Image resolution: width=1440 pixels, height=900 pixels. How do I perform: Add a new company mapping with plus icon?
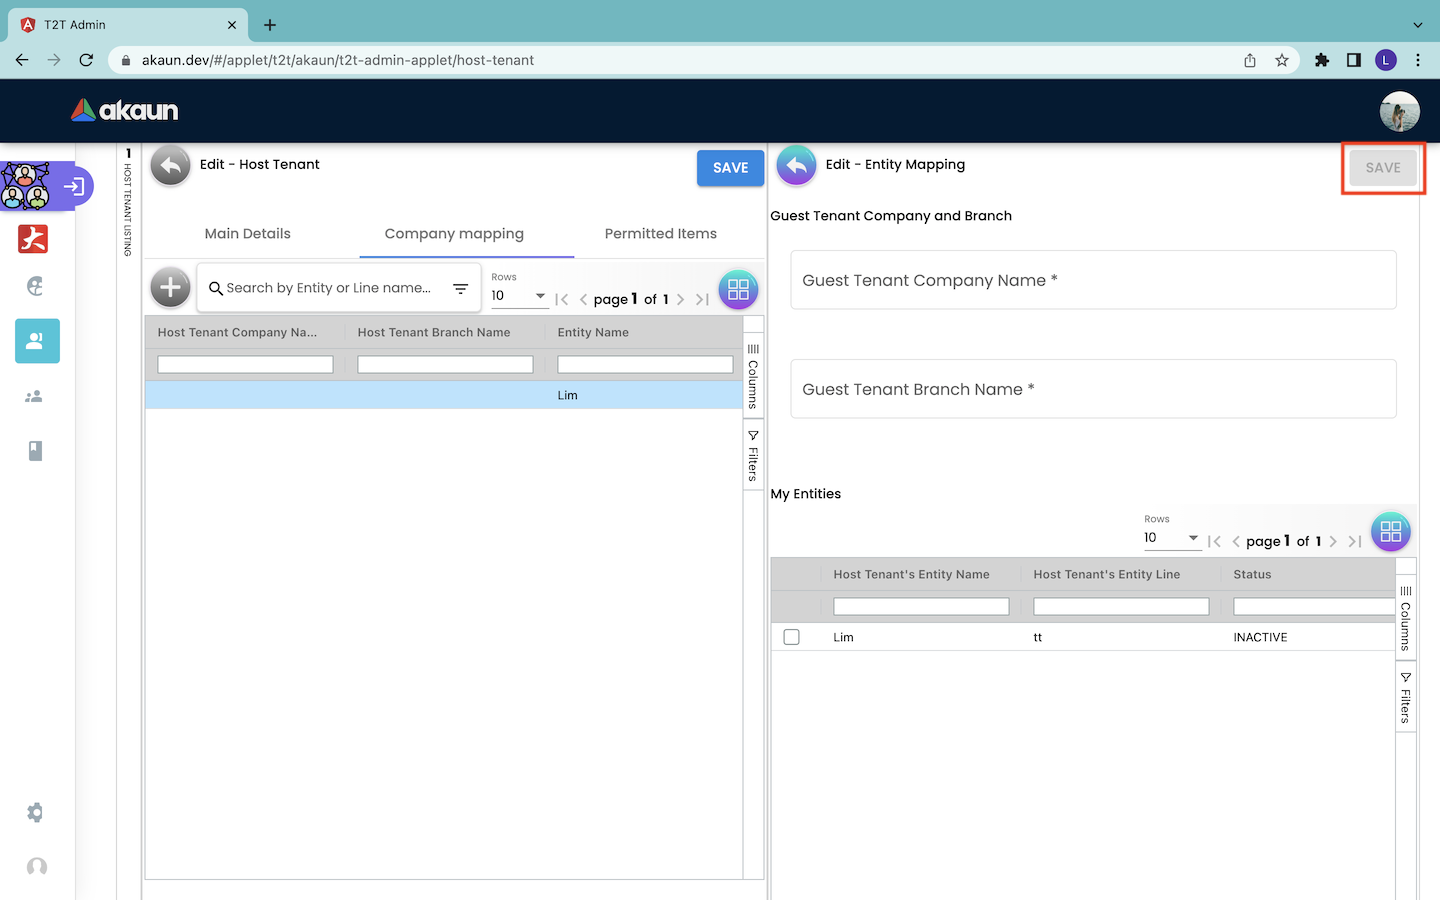(171, 288)
